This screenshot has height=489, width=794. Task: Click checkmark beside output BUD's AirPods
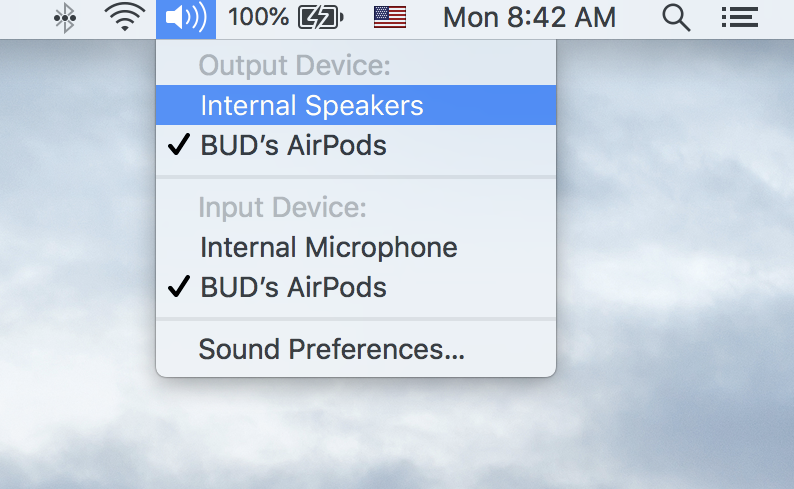pos(179,144)
